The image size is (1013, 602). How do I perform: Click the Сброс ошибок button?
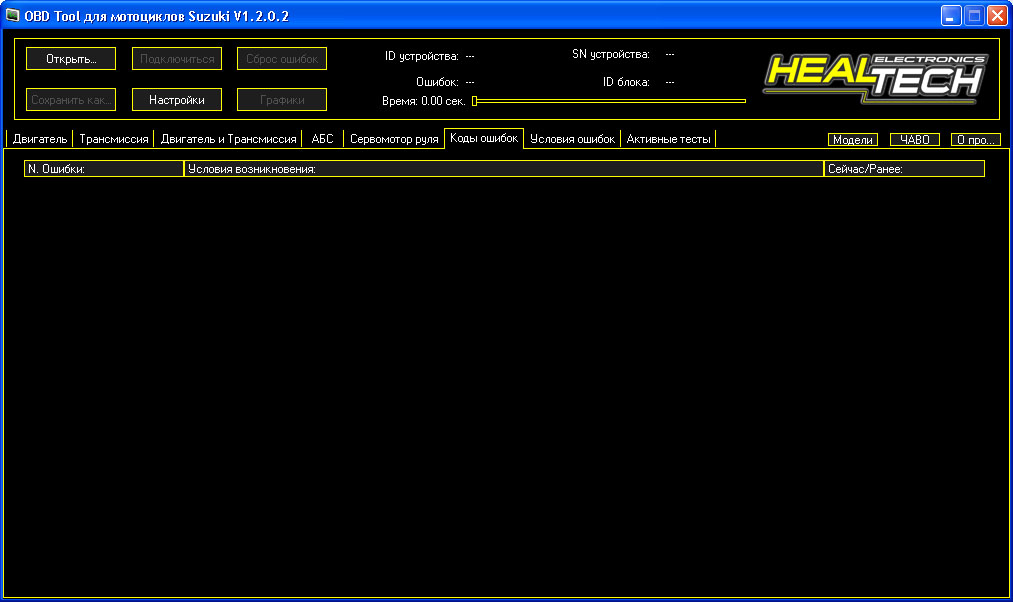tap(282, 59)
